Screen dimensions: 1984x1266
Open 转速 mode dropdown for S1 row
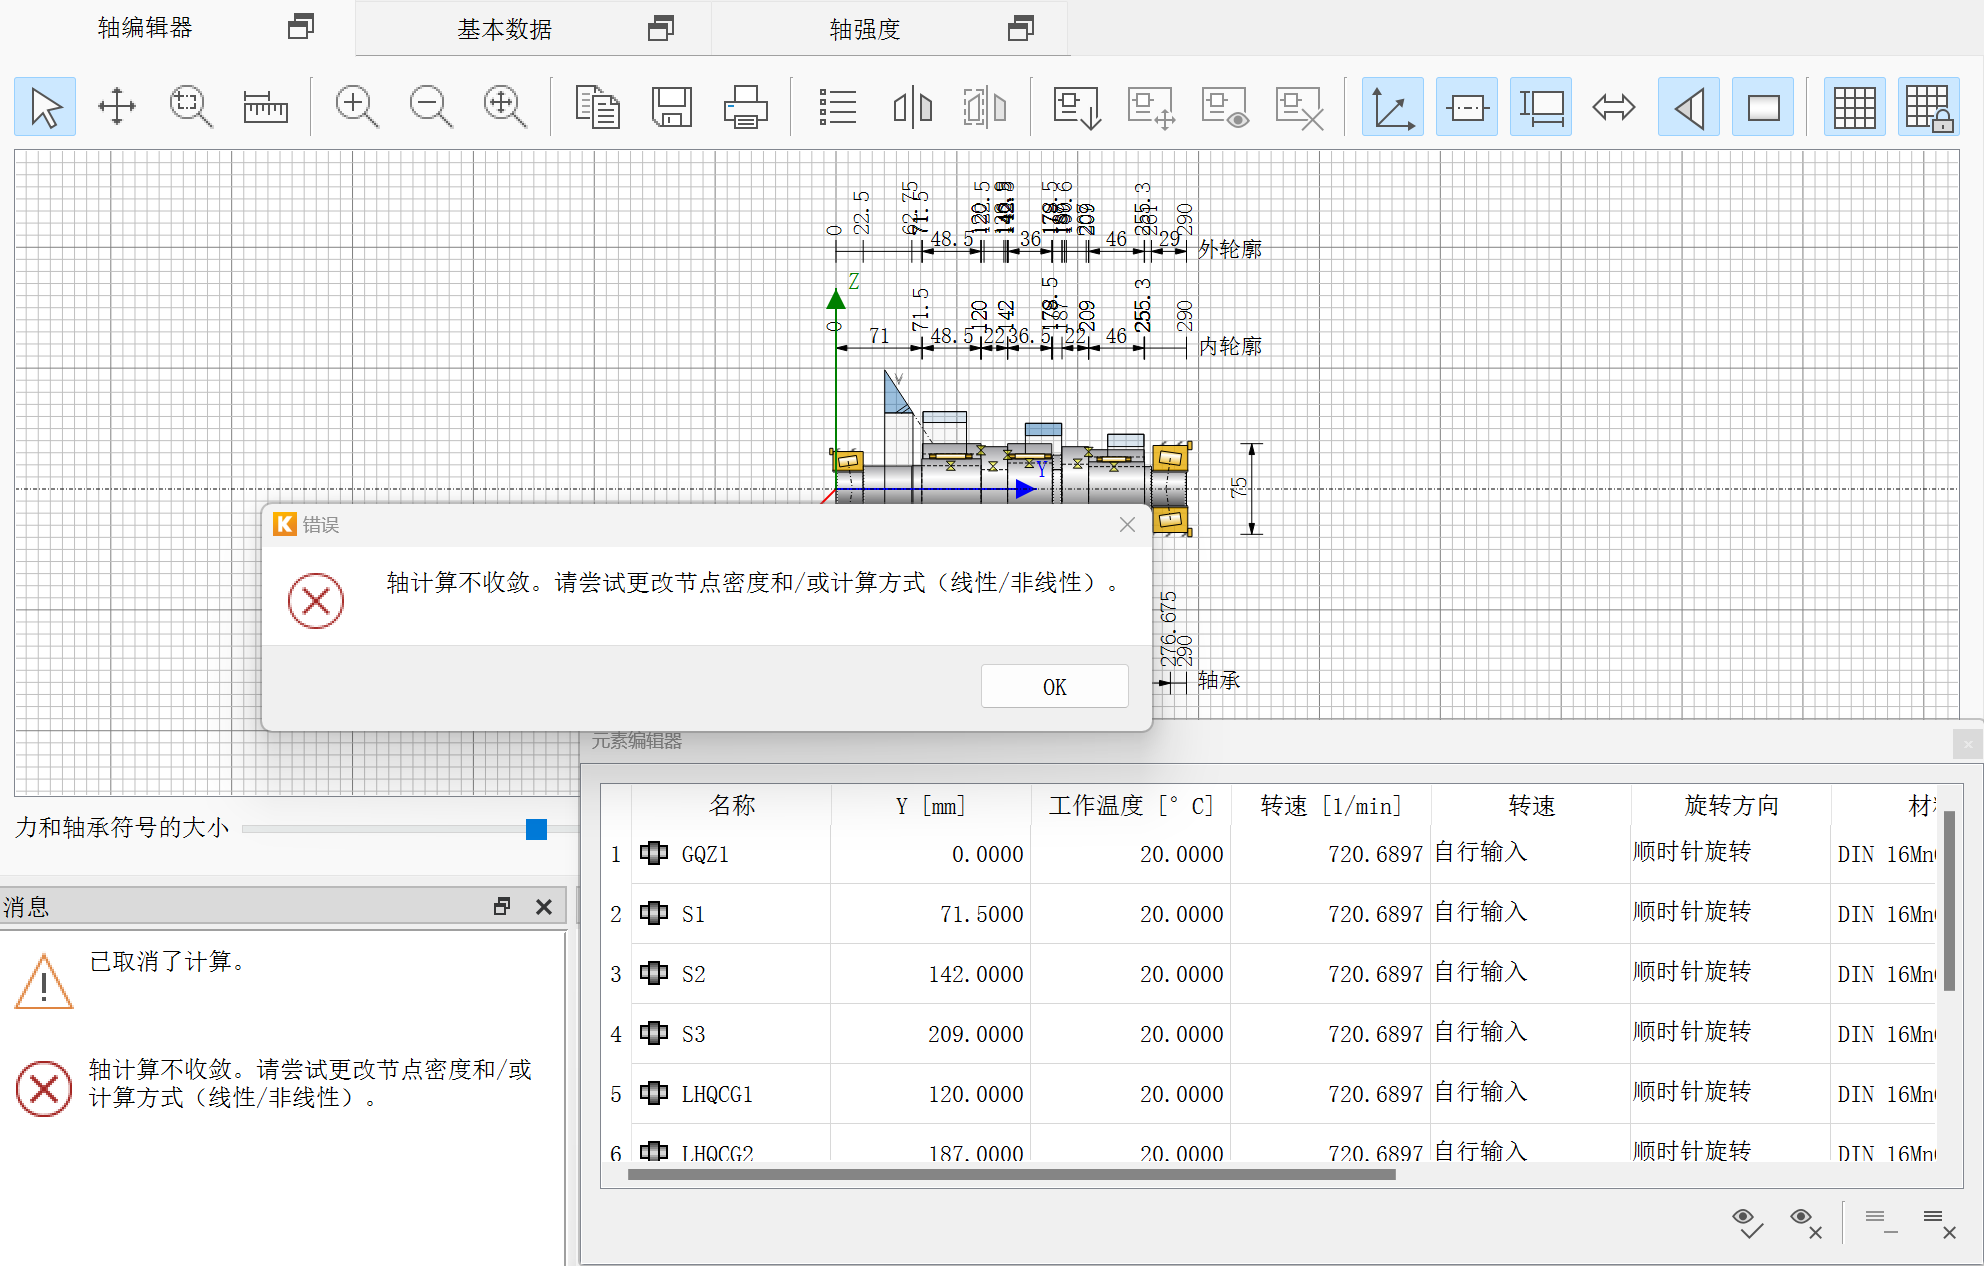pyautogui.click(x=1530, y=913)
